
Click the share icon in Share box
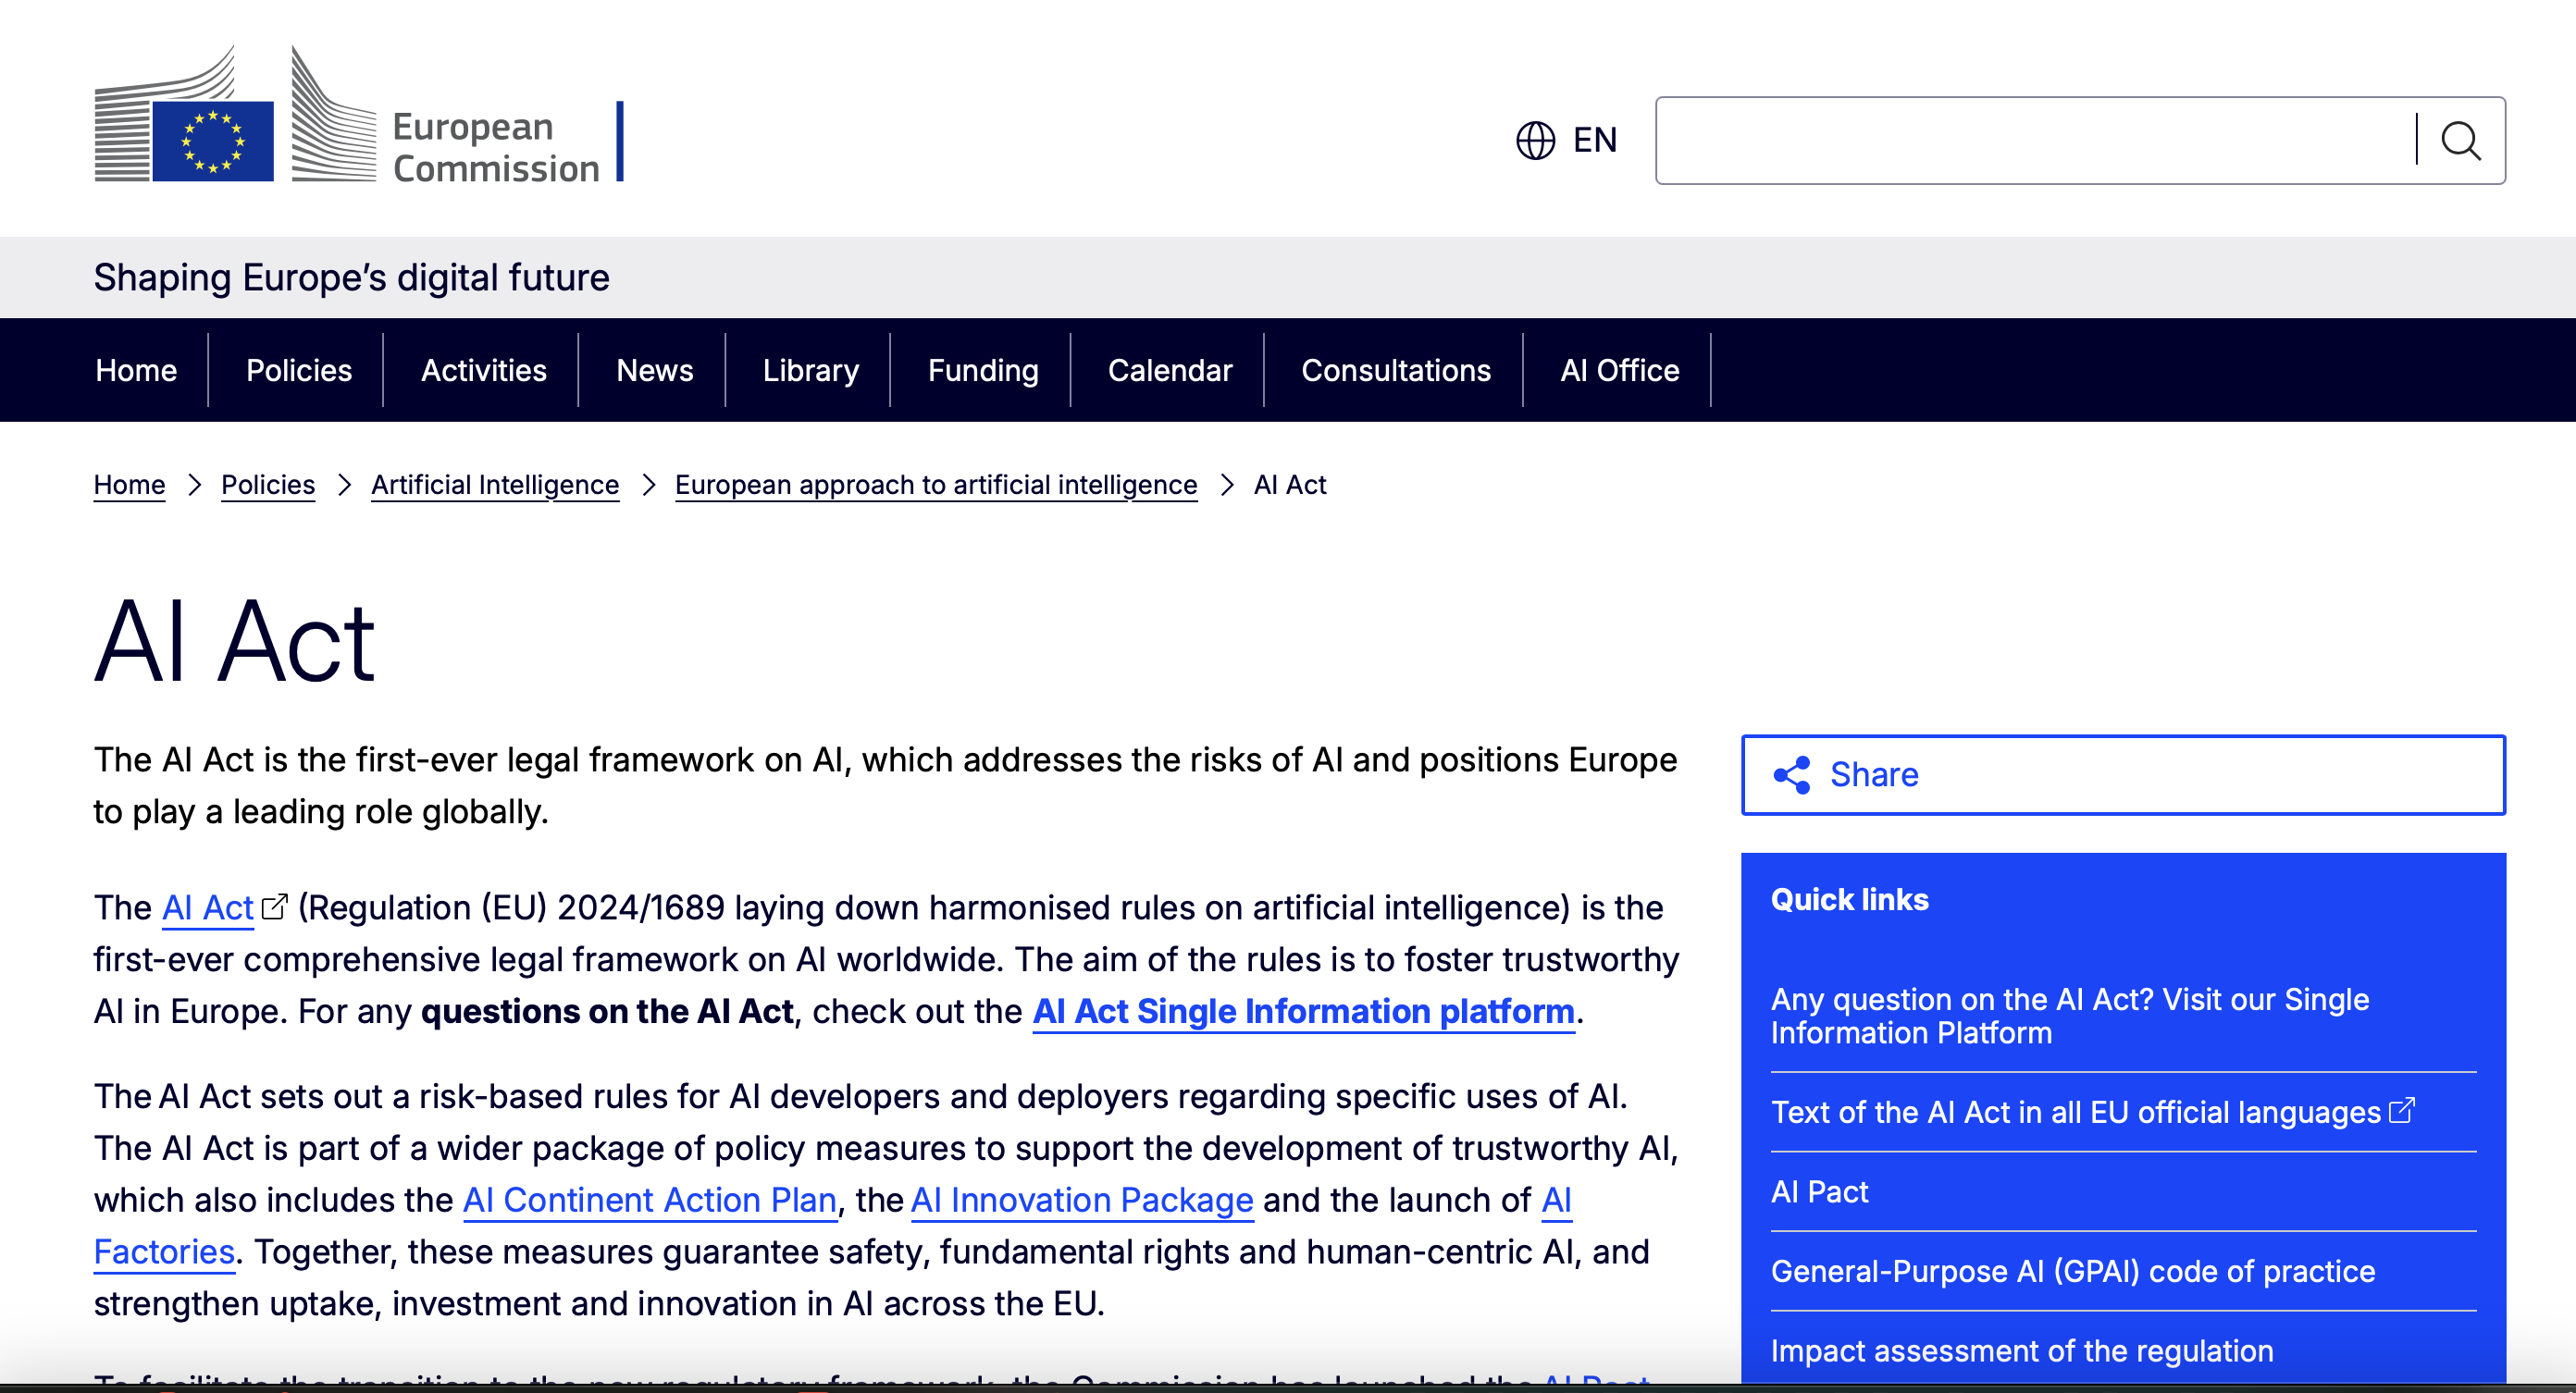click(1792, 775)
